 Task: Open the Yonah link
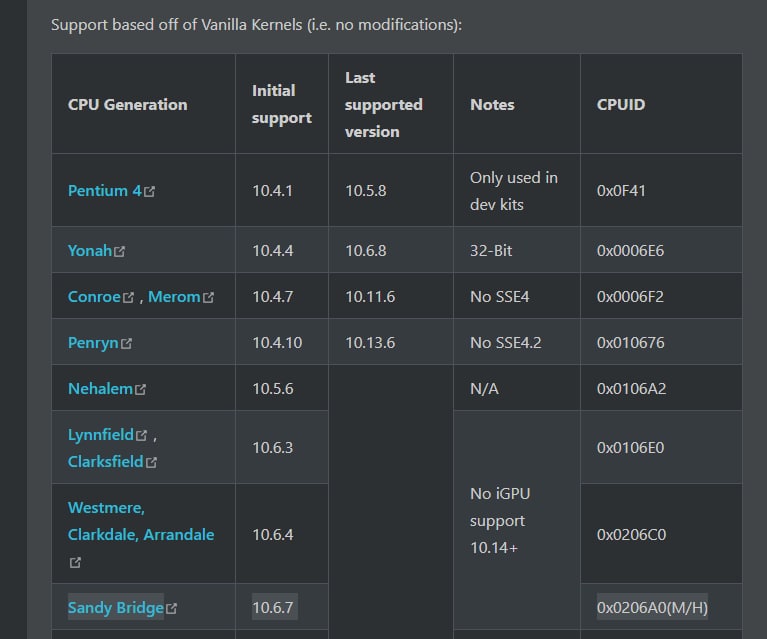(x=89, y=251)
